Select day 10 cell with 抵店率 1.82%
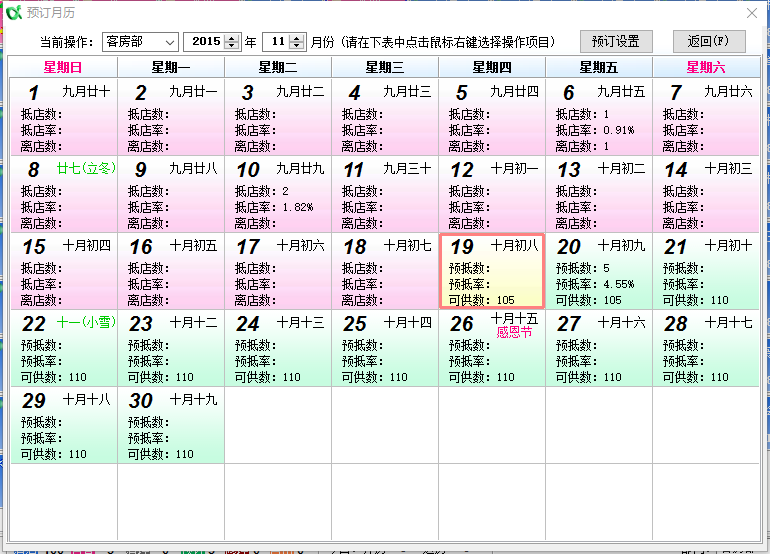770x554 pixels. [278, 194]
